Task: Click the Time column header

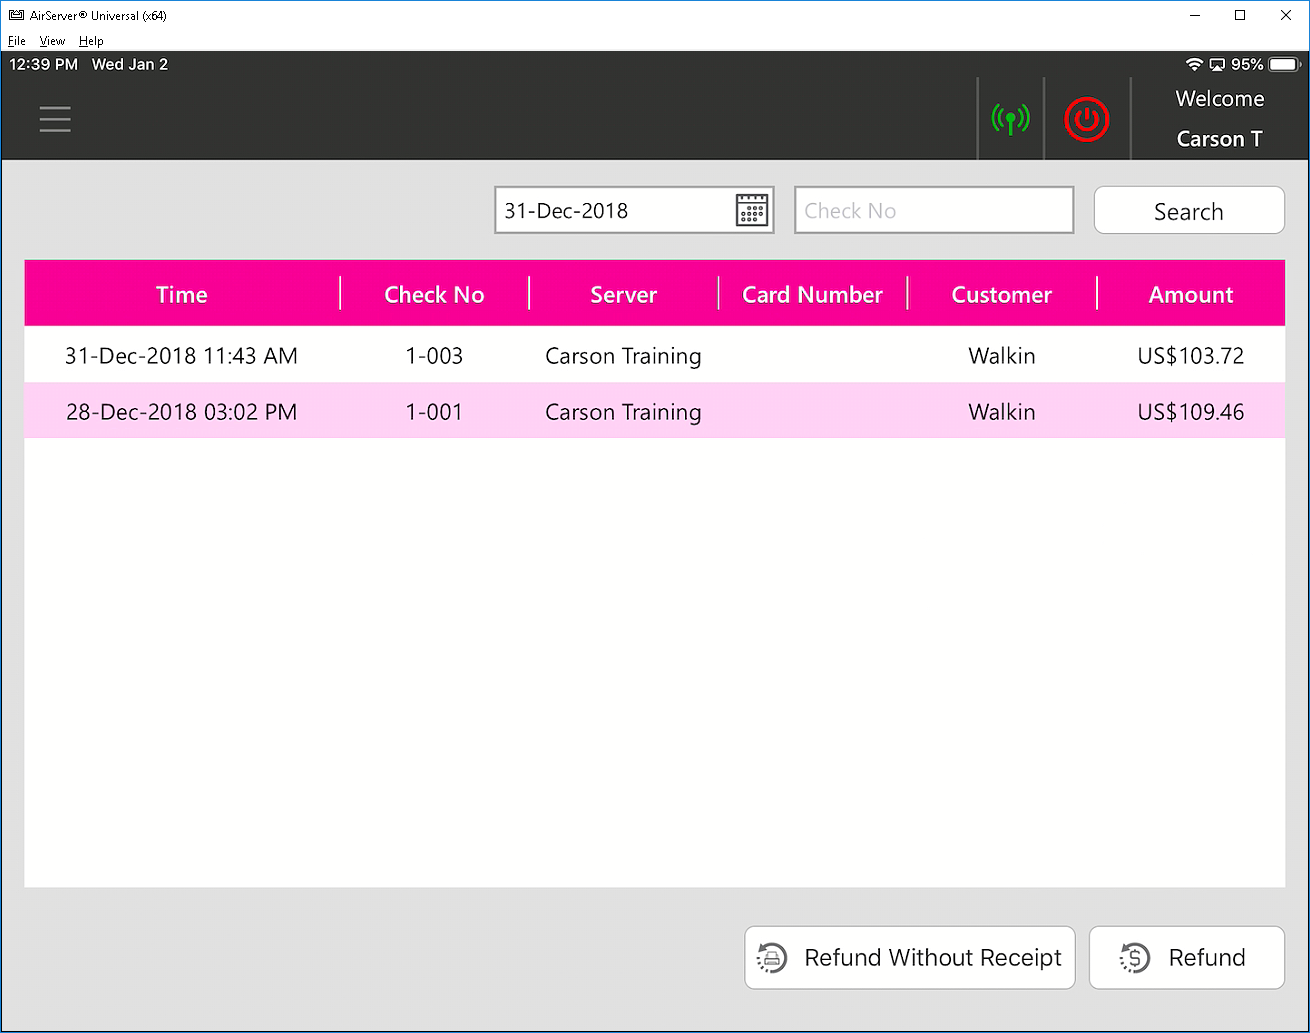Action: click(x=181, y=294)
